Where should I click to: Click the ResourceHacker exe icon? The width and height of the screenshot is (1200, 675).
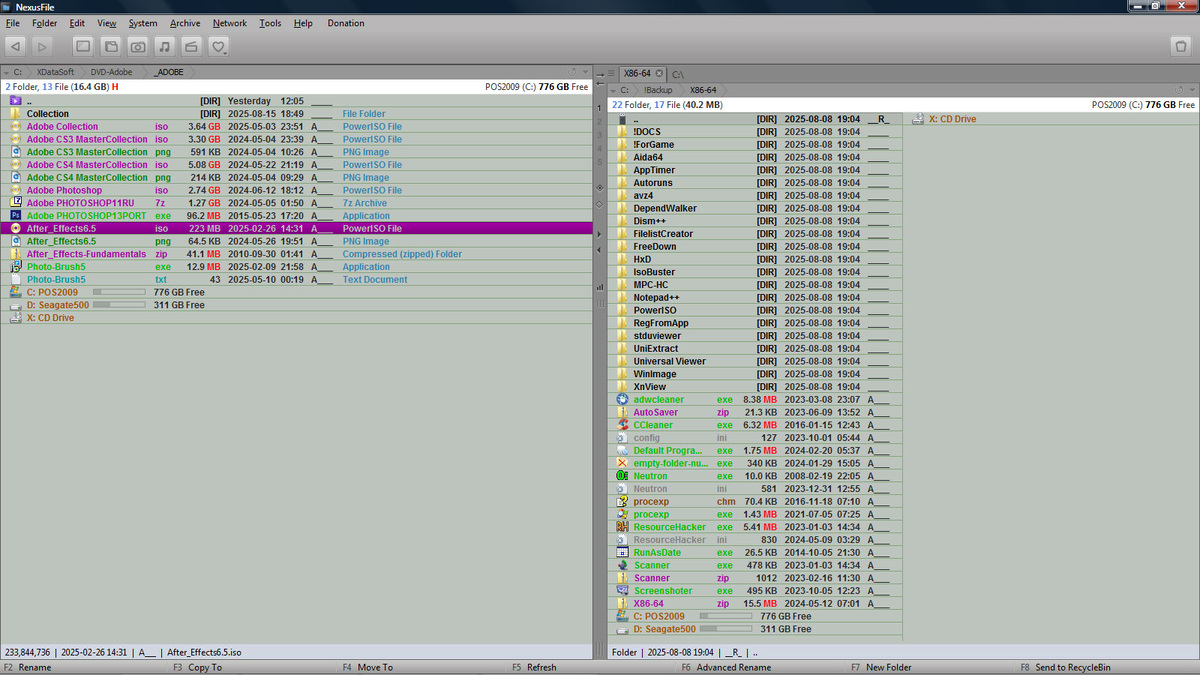click(x=622, y=527)
